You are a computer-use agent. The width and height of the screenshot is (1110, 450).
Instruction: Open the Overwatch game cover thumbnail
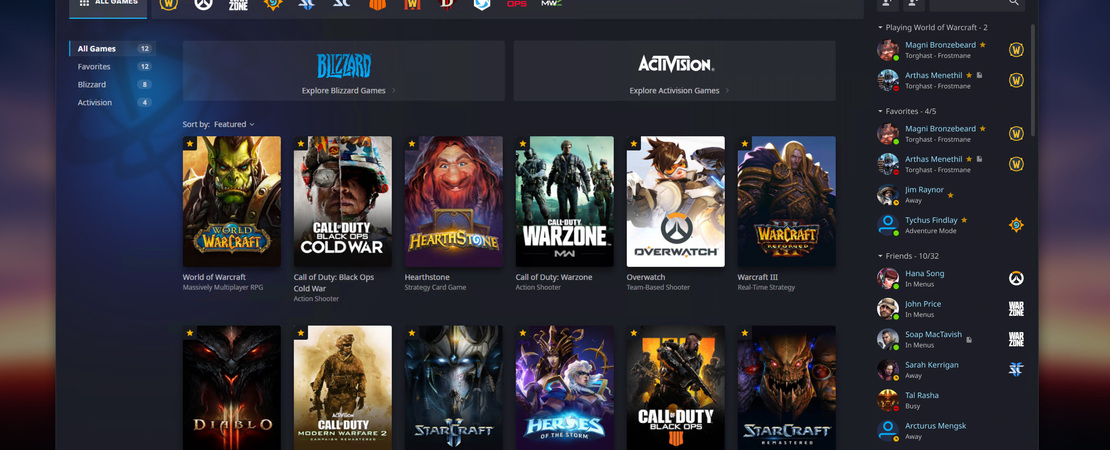(675, 202)
